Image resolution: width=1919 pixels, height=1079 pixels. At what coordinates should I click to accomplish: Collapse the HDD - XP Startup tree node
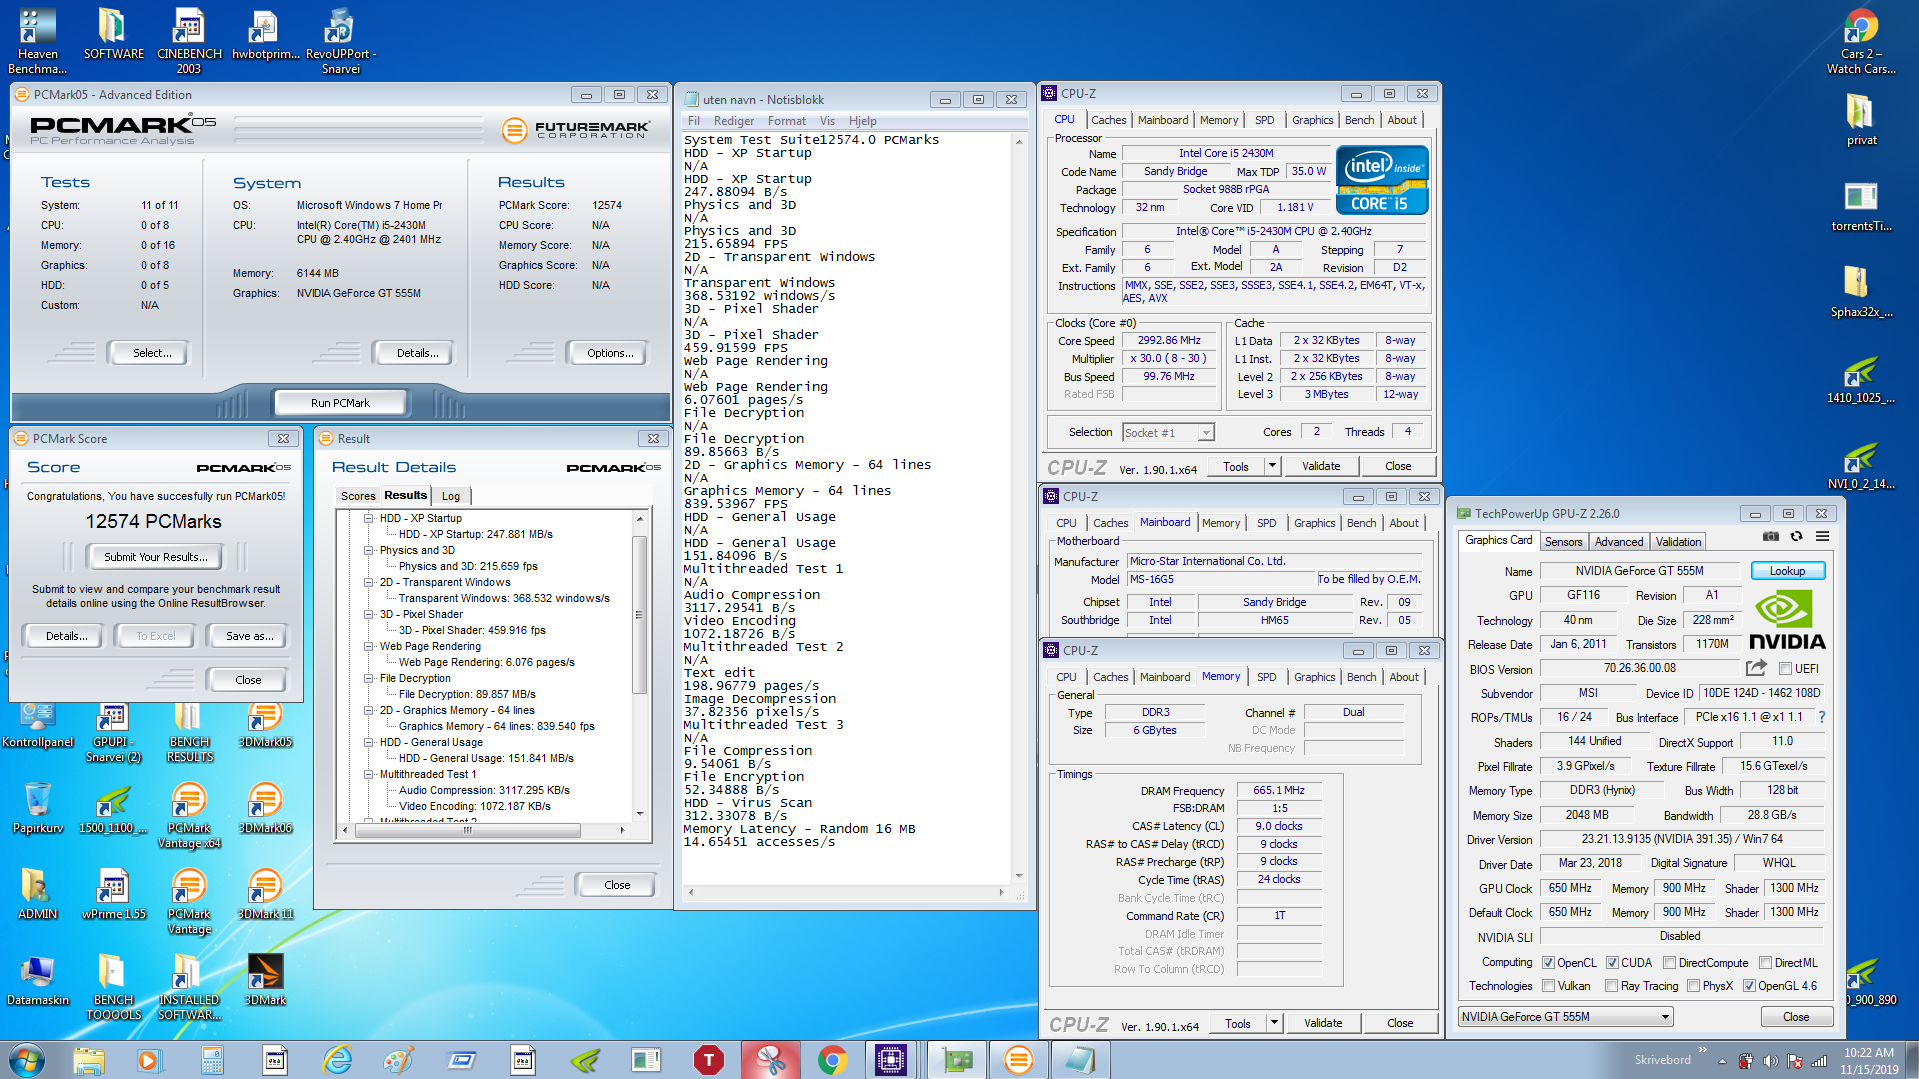click(369, 518)
